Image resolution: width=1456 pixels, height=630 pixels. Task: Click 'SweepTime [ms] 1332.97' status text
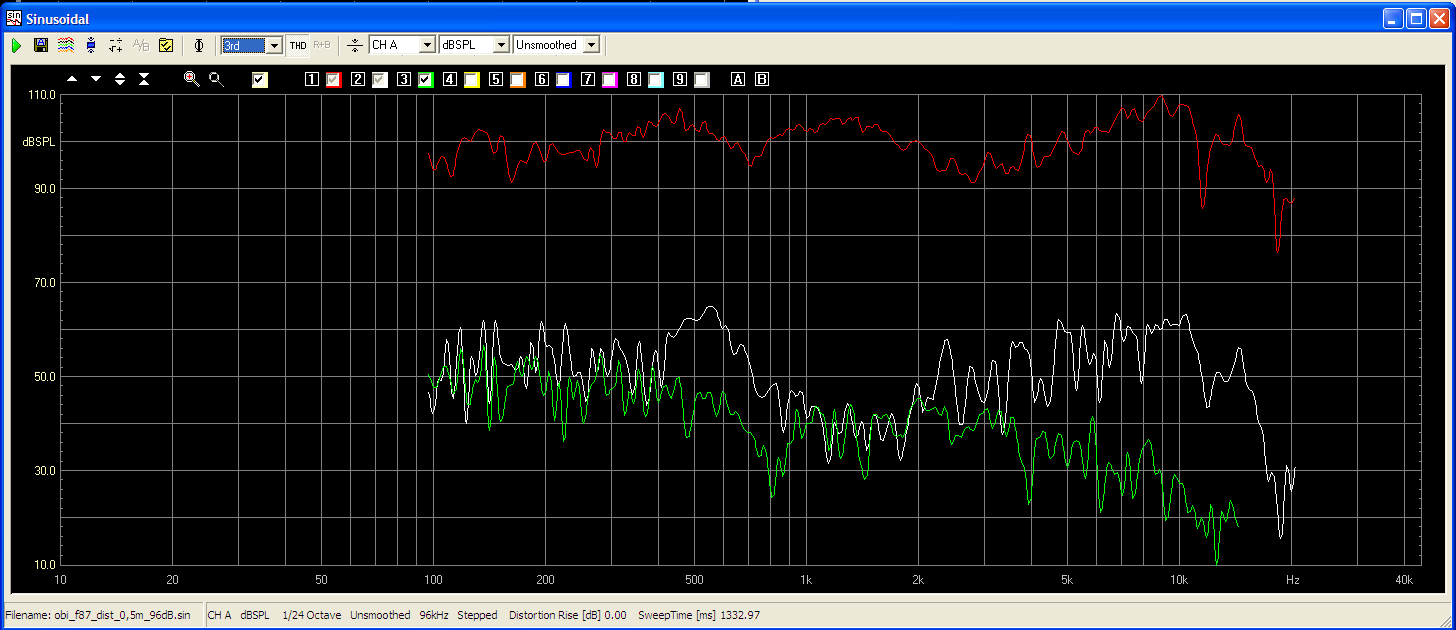[699, 615]
